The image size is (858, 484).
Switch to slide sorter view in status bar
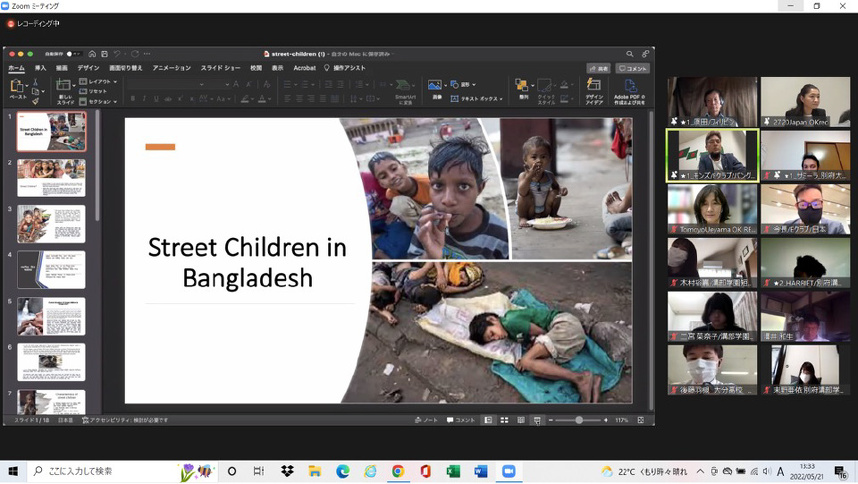click(x=504, y=420)
